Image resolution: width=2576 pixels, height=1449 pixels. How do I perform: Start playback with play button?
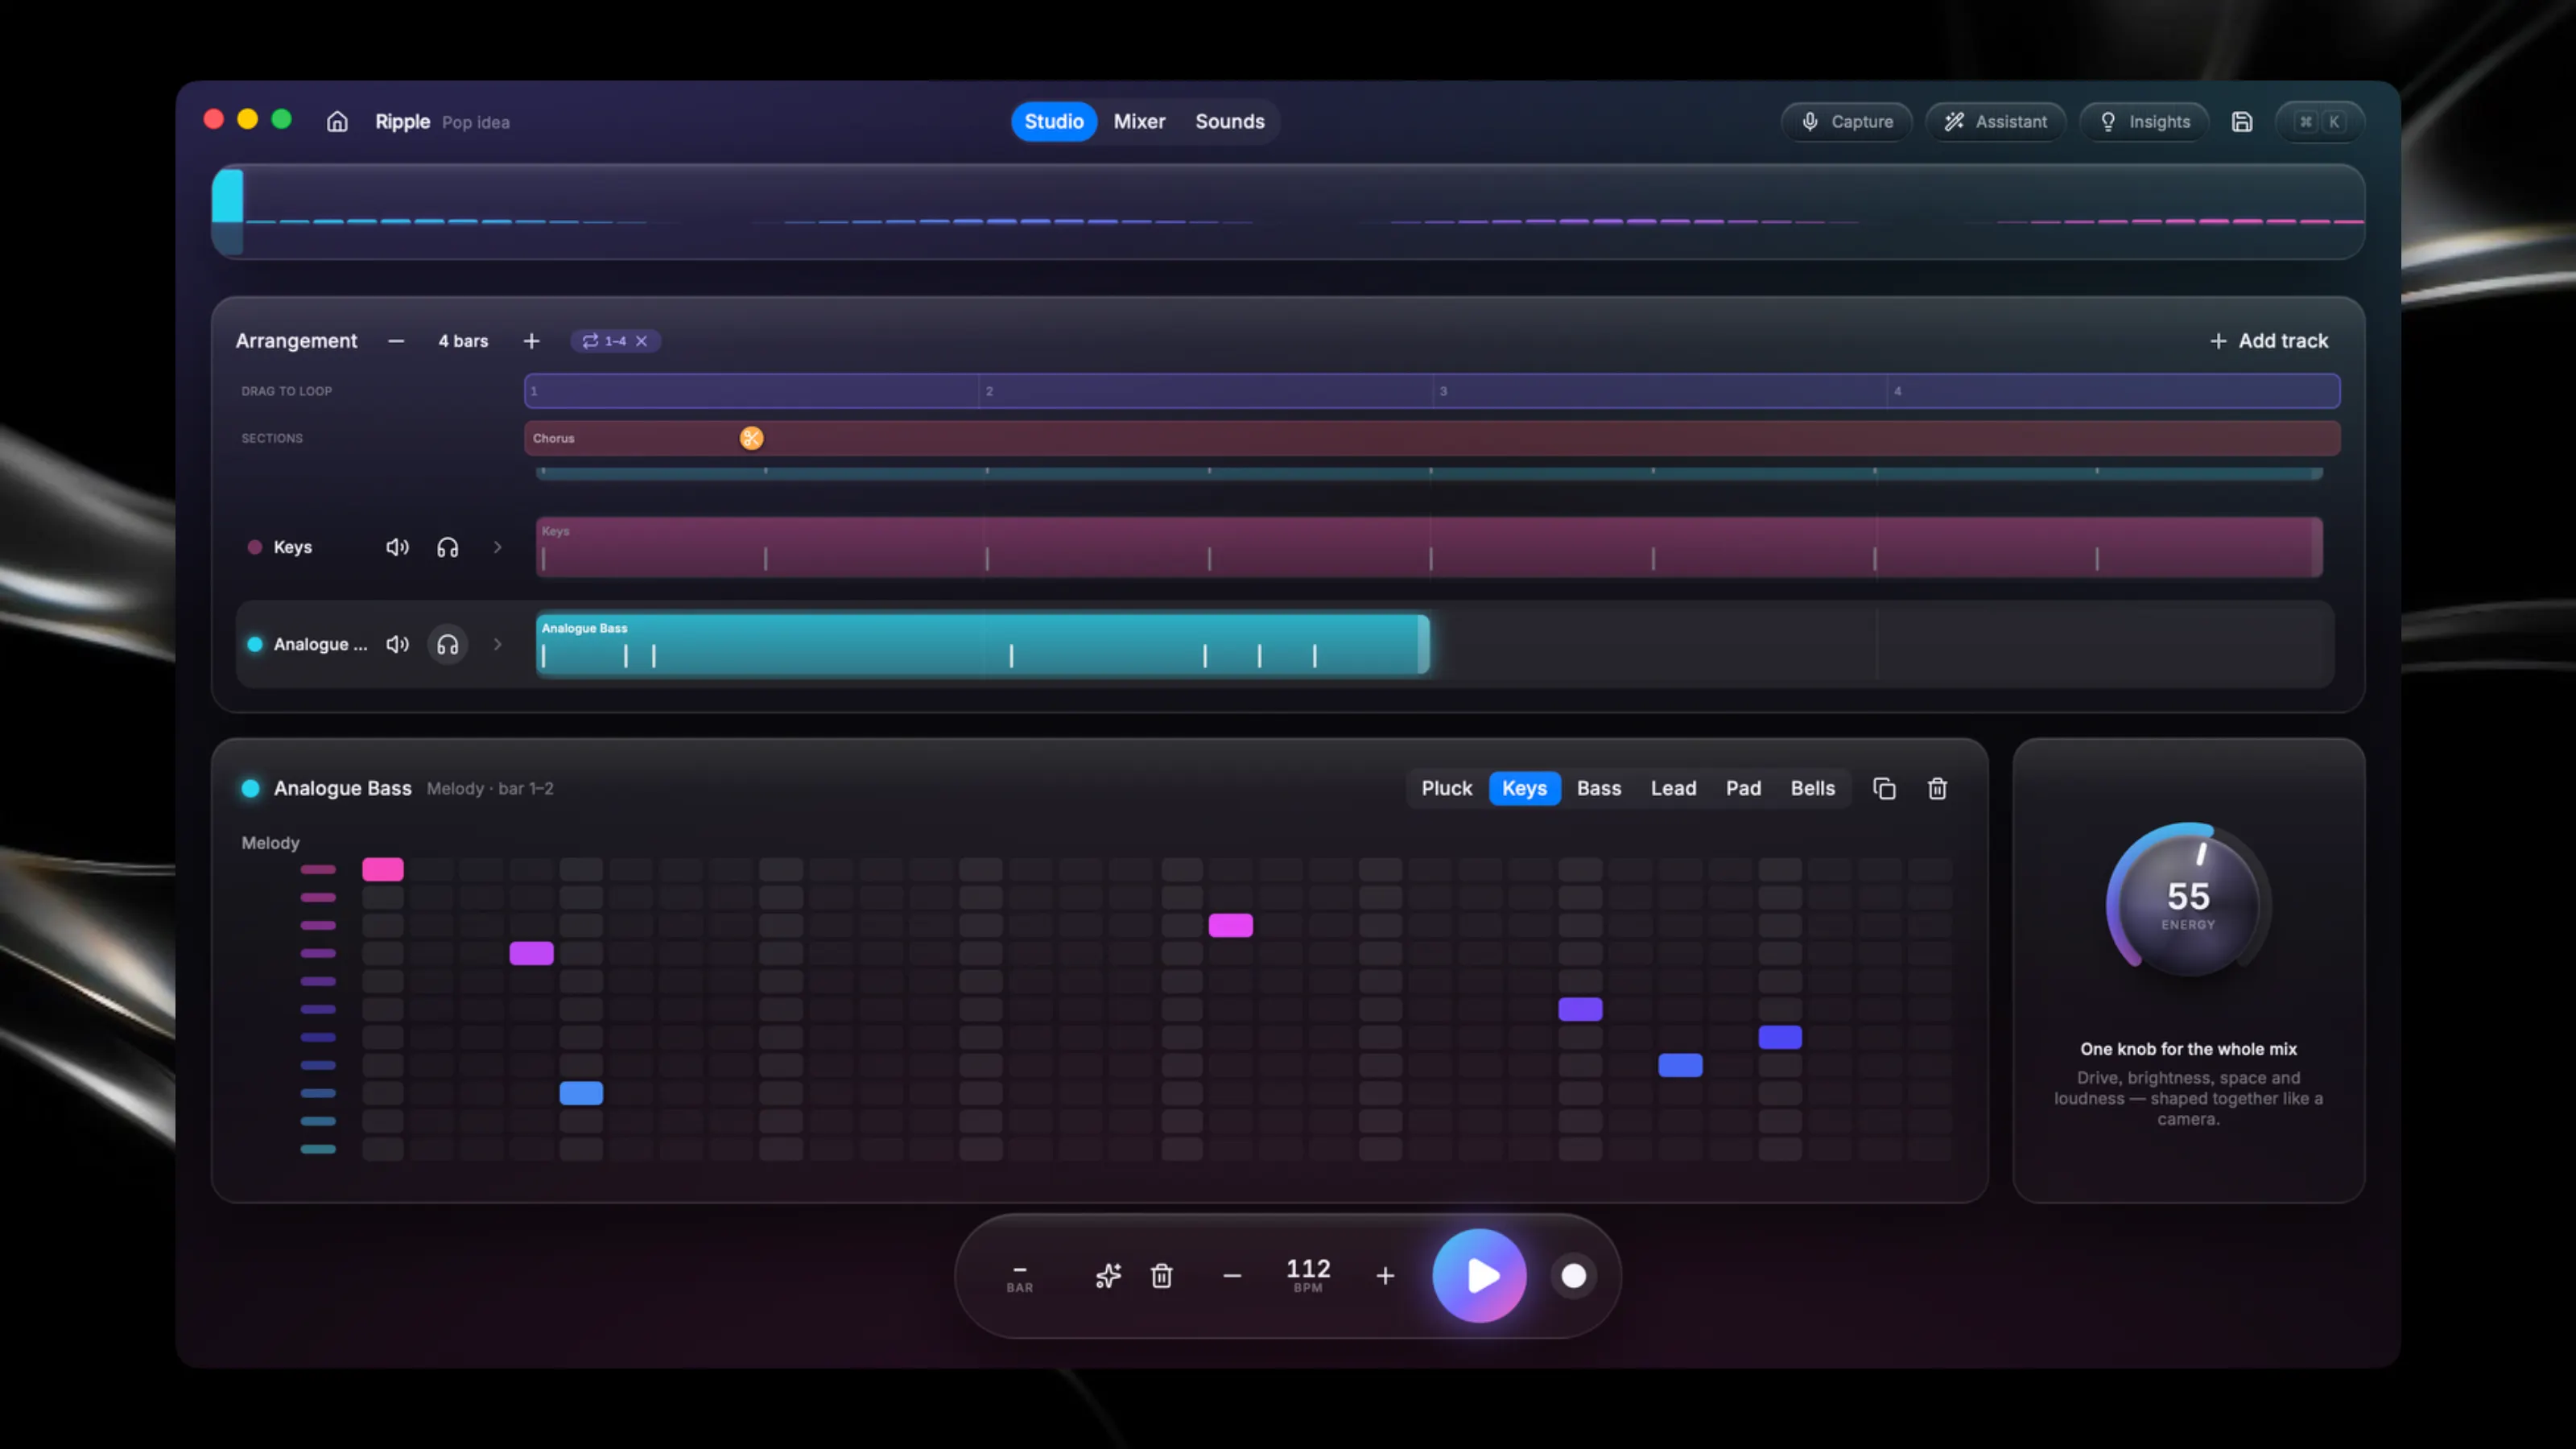point(1479,1276)
